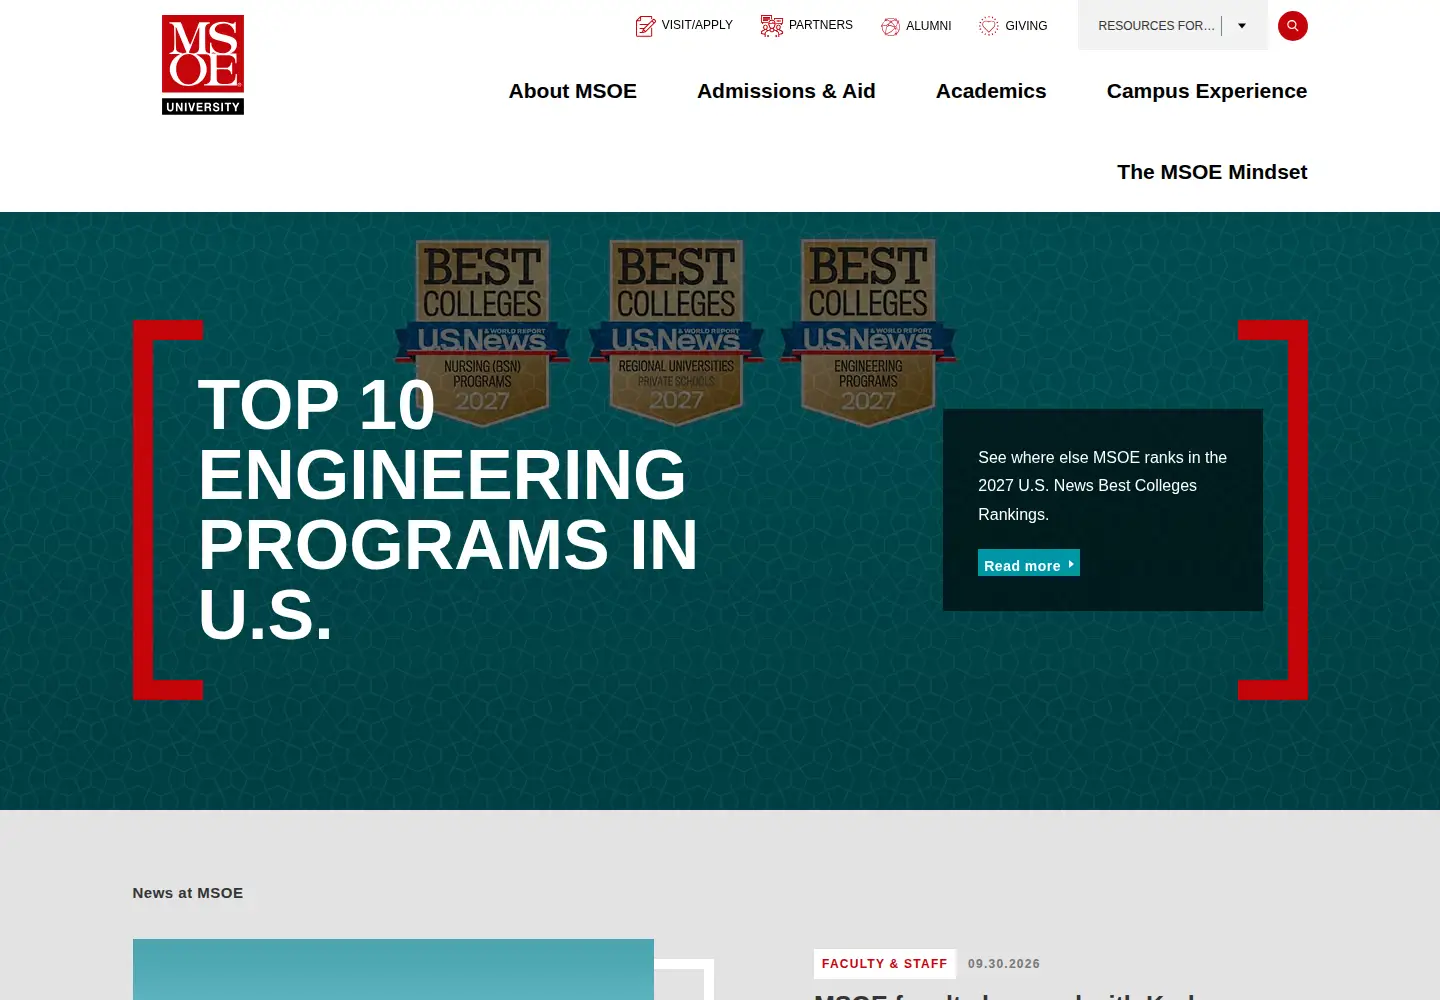Expand the Resources For dropdown

coord(1172,26)
